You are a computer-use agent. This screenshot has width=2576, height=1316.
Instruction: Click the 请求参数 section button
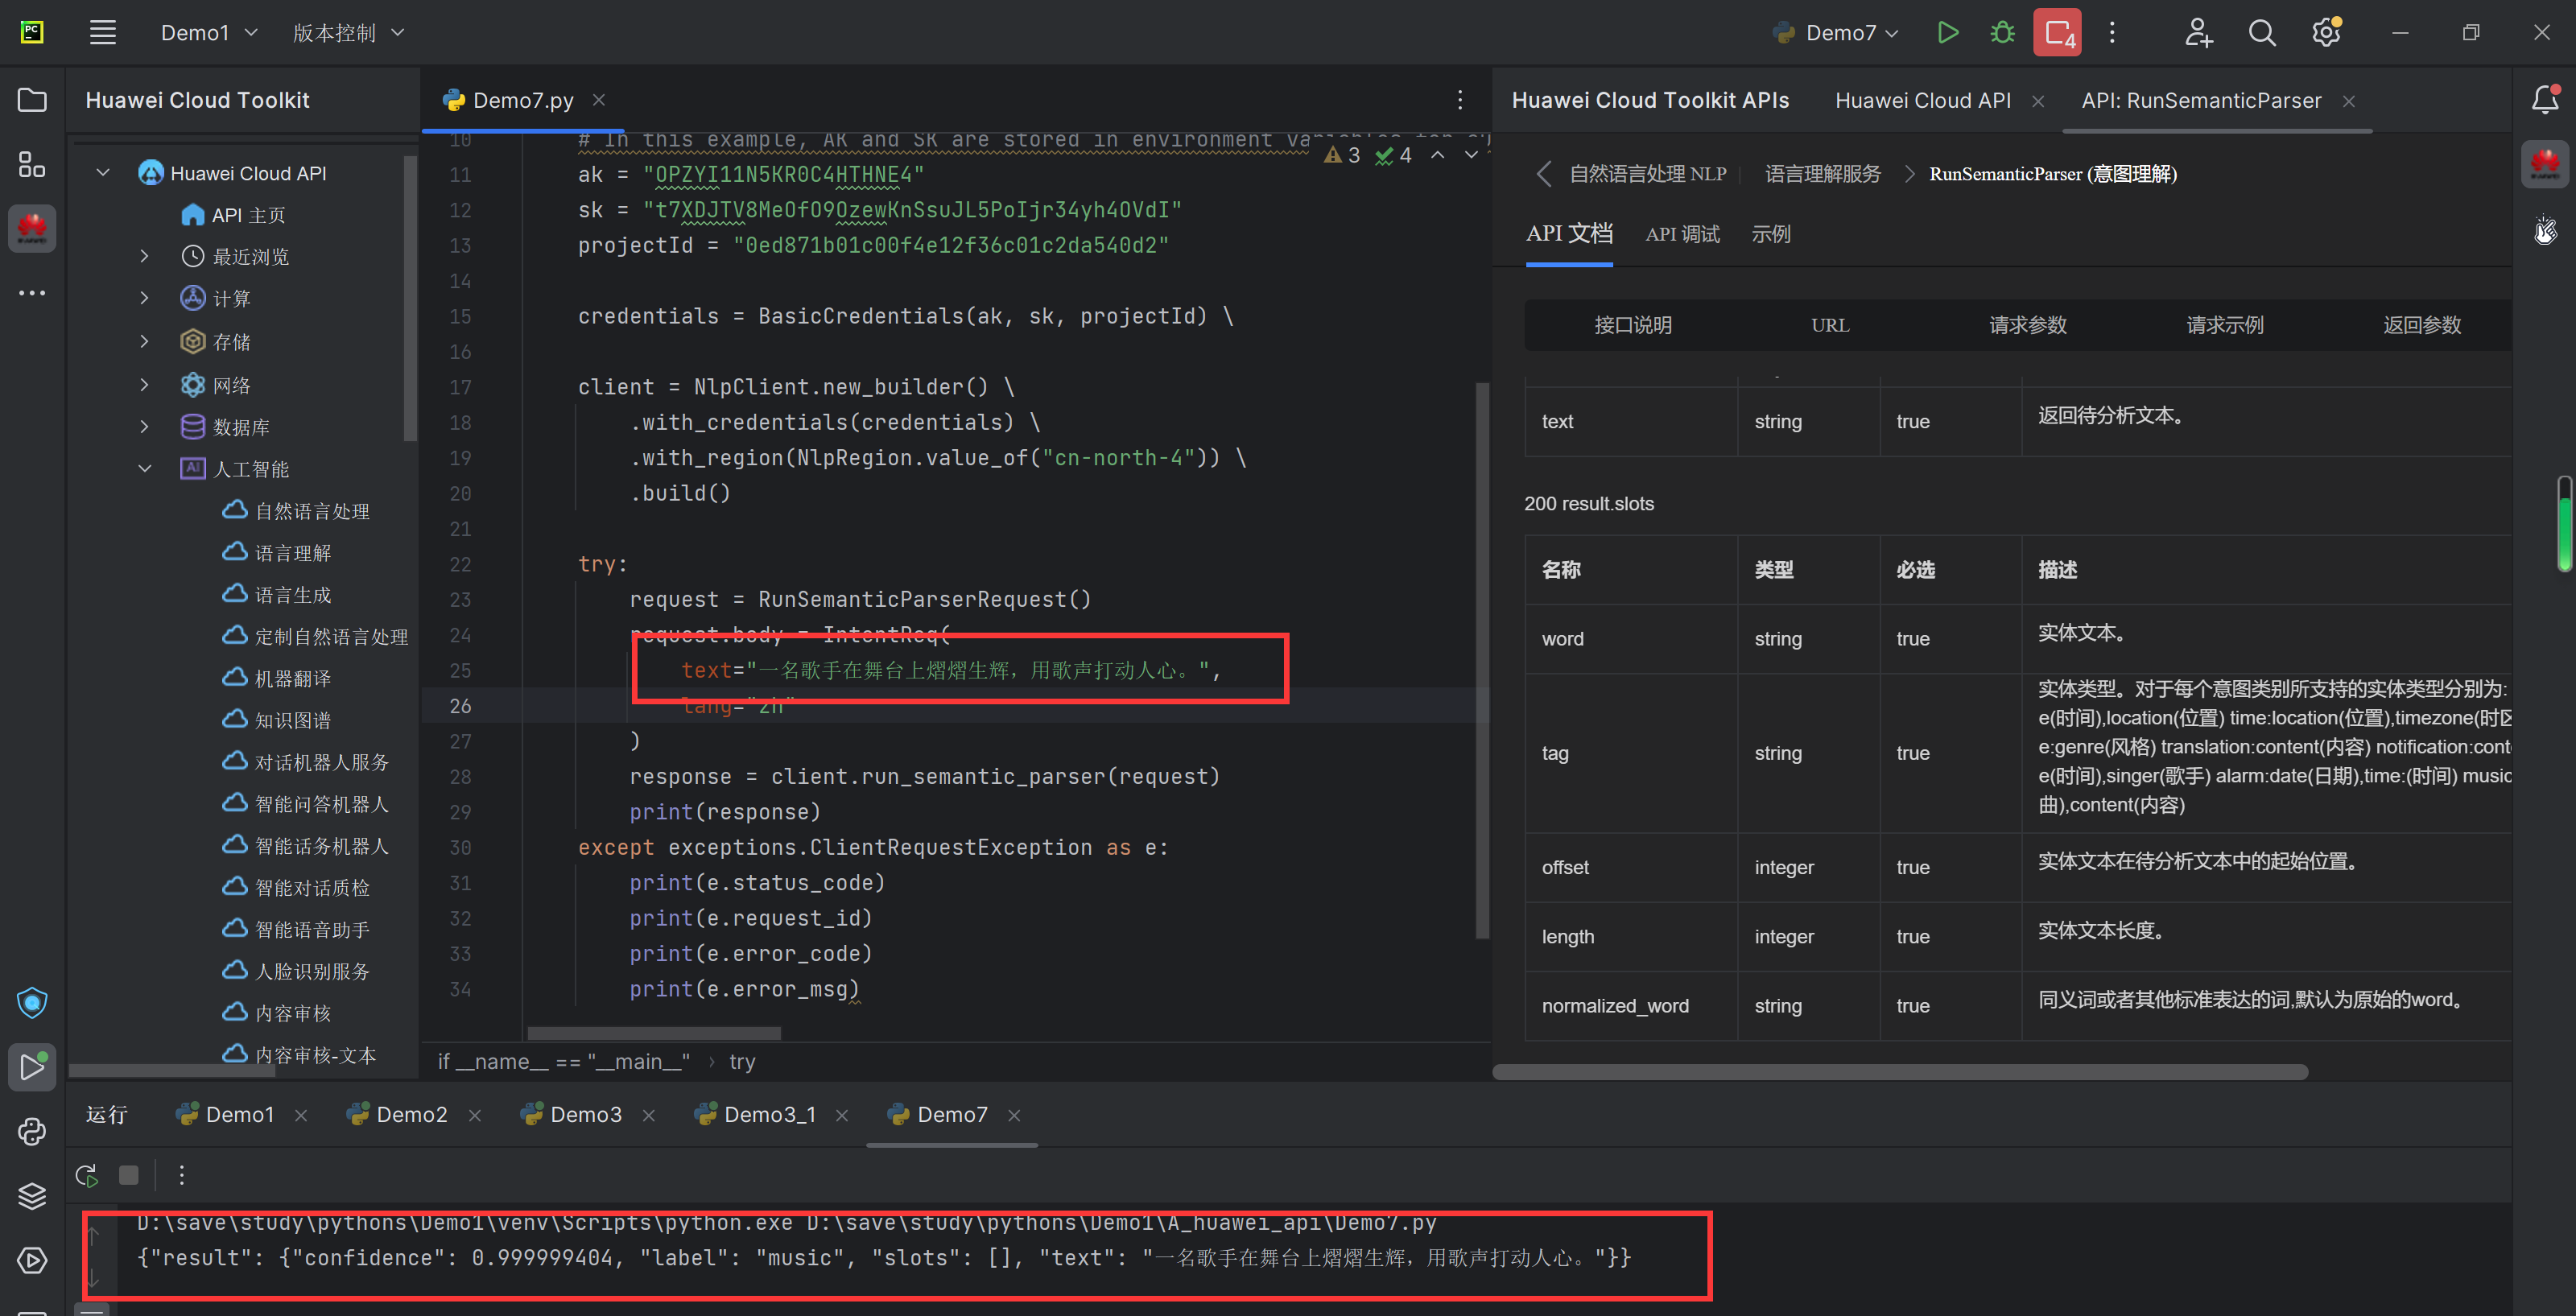2027,325
